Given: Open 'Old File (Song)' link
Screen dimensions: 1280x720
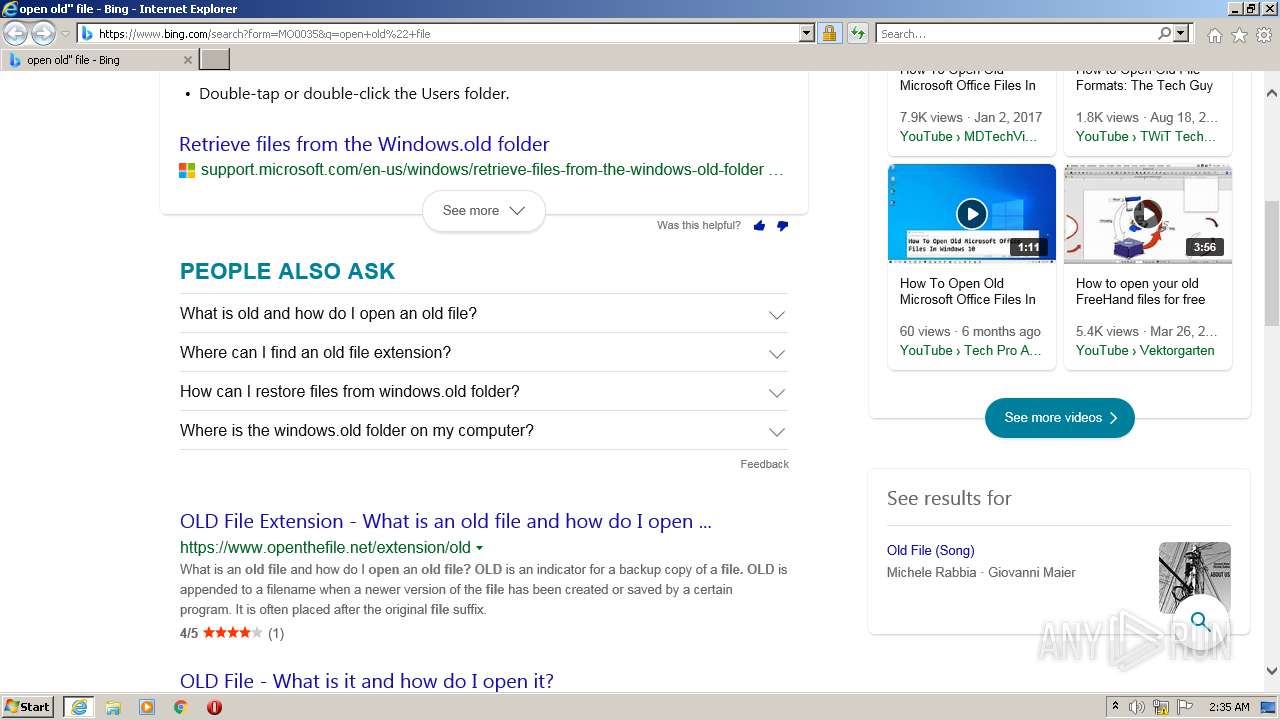Looking at the screenshot, I should (x=930, y=551).
